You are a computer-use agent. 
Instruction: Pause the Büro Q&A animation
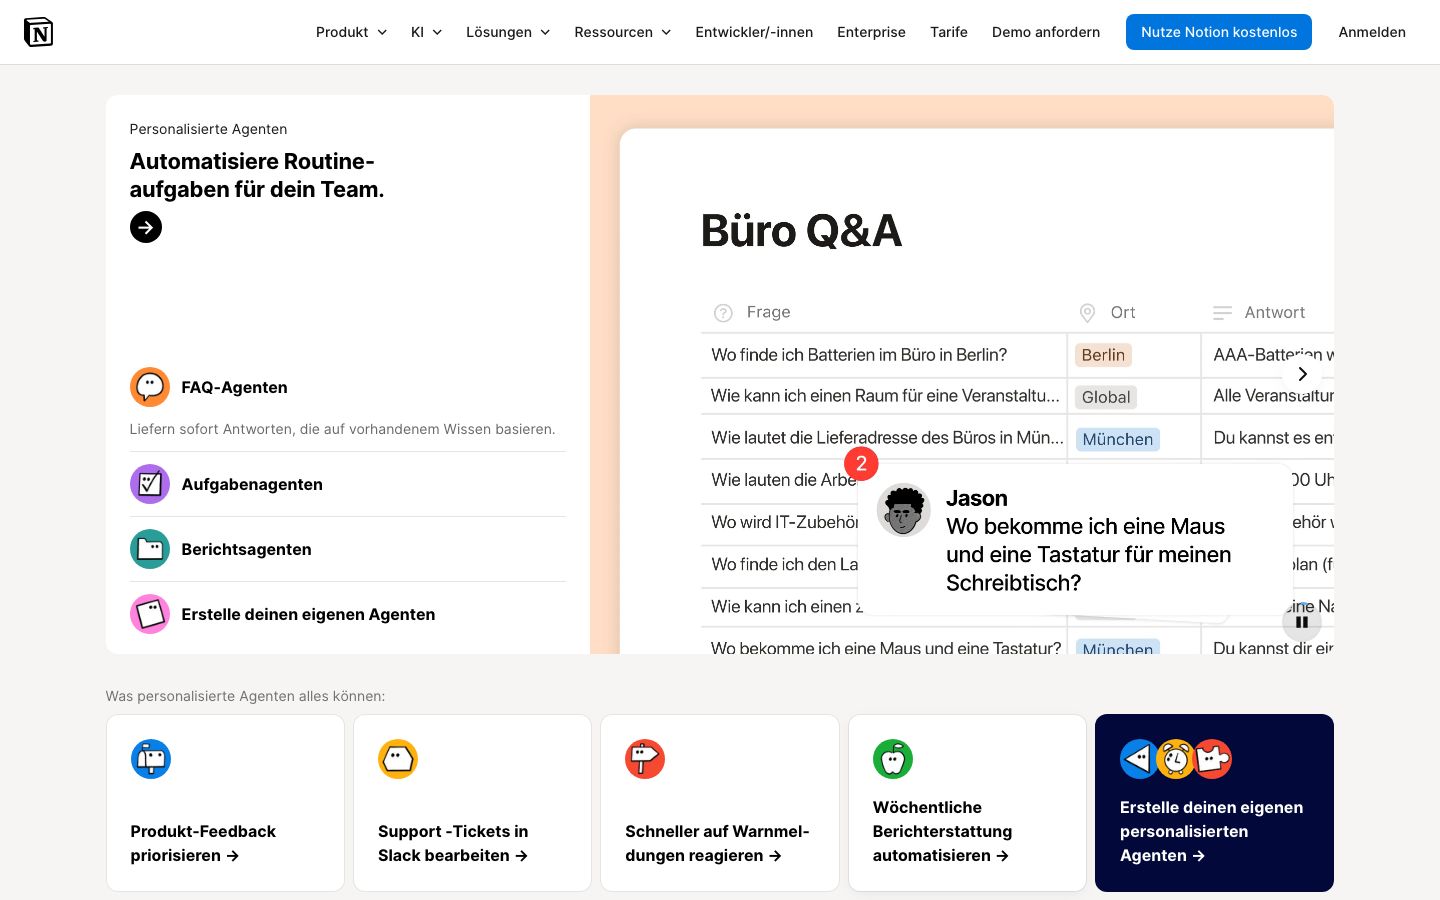coord(1302,622)
